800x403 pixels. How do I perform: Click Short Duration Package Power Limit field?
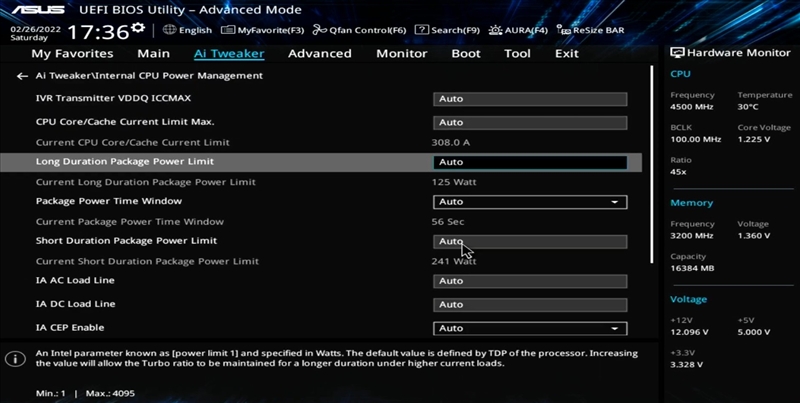[530, 241]
